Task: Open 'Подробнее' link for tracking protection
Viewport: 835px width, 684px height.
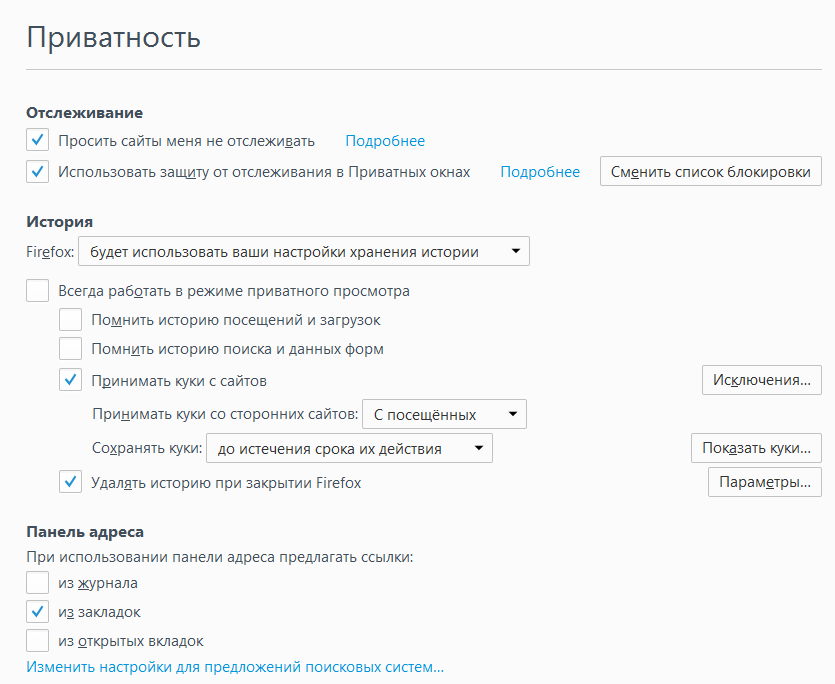Action: tap(540, 172)
